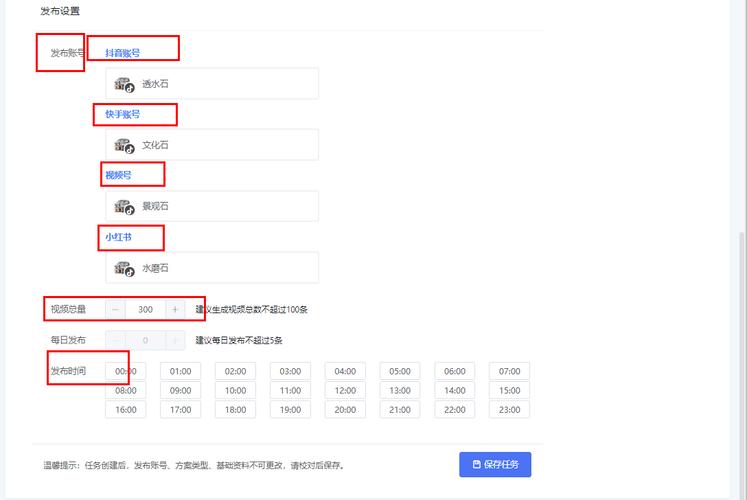Decrease 视频总量 with the minus button
This screenshot has height=500, width=747.
115,310
